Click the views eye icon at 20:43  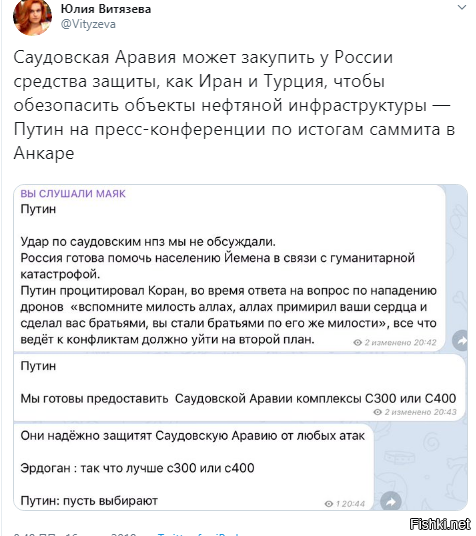pyautogui.click(x=378, y=412)
